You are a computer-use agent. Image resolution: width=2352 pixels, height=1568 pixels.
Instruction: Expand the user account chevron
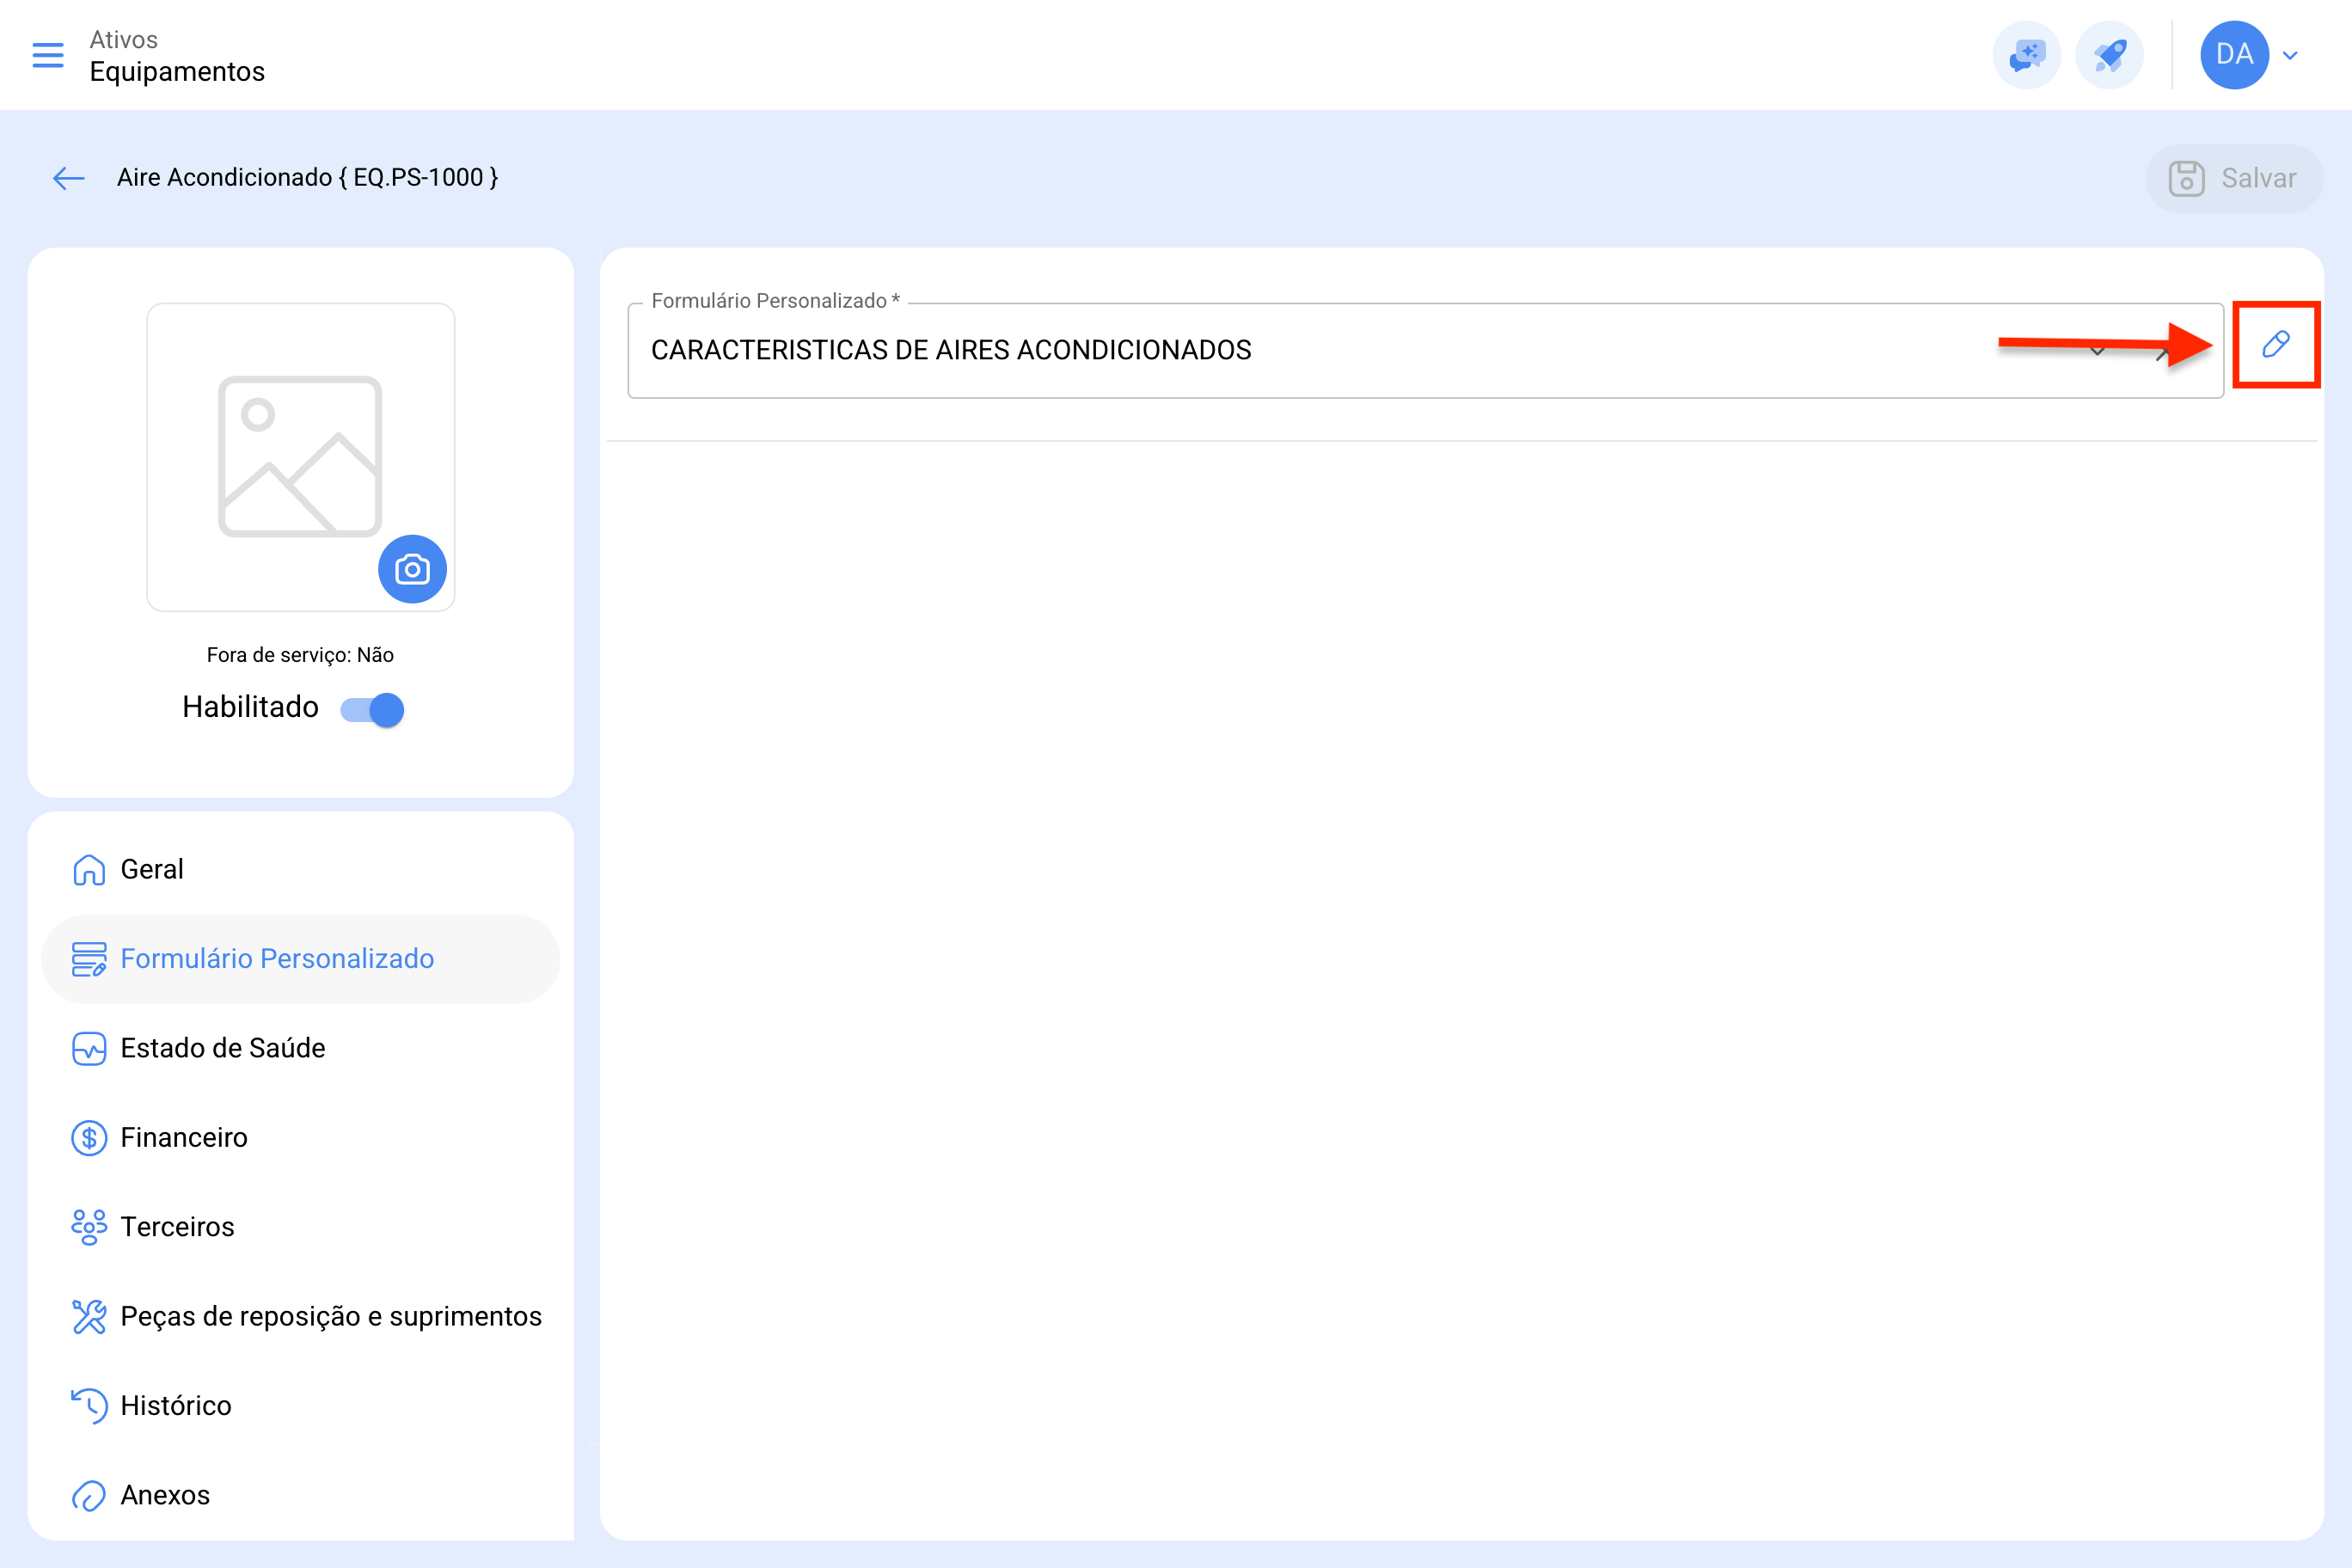click(2290, 55)
